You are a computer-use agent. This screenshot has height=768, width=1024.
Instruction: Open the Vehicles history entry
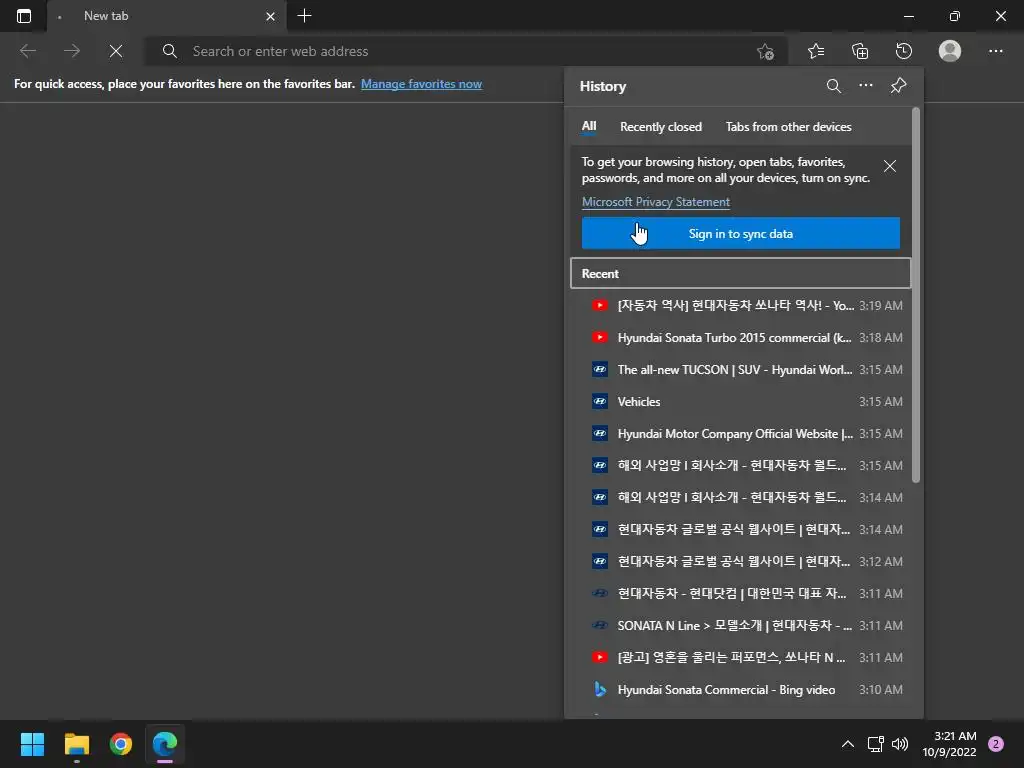tap(741, 401)
